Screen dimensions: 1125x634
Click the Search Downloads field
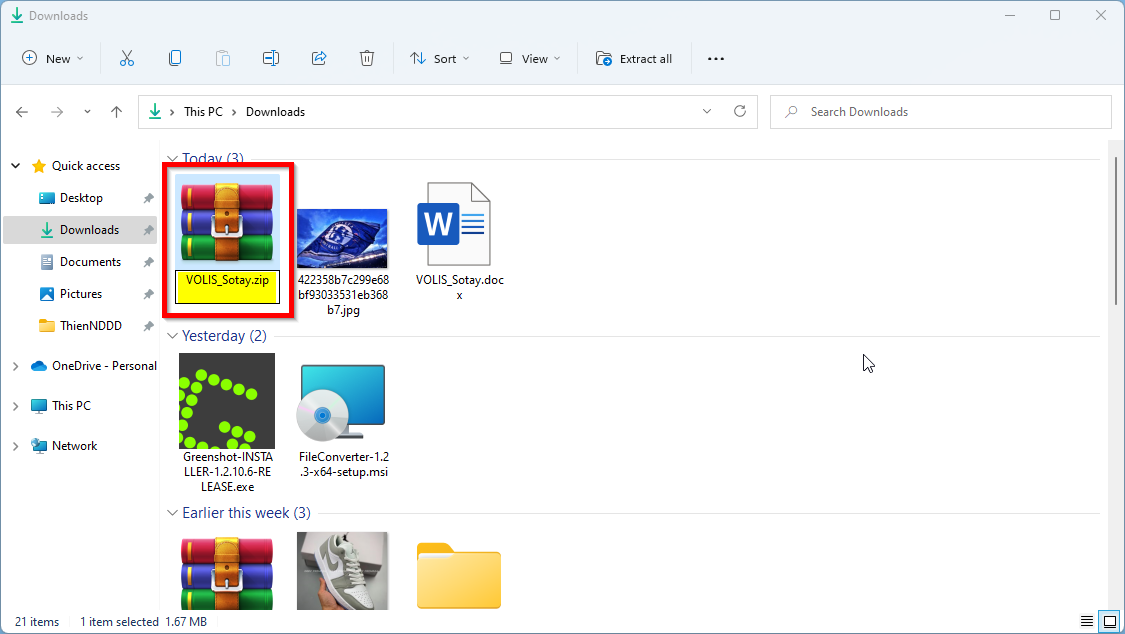pyautogui.click(x=941, y=112)
